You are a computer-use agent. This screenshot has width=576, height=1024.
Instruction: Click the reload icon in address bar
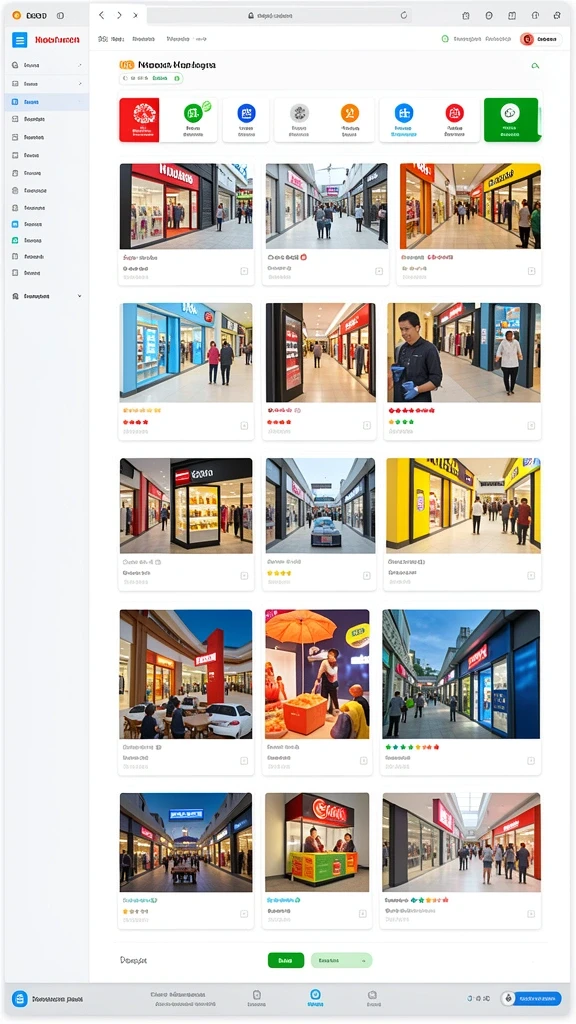coord(404,15)
